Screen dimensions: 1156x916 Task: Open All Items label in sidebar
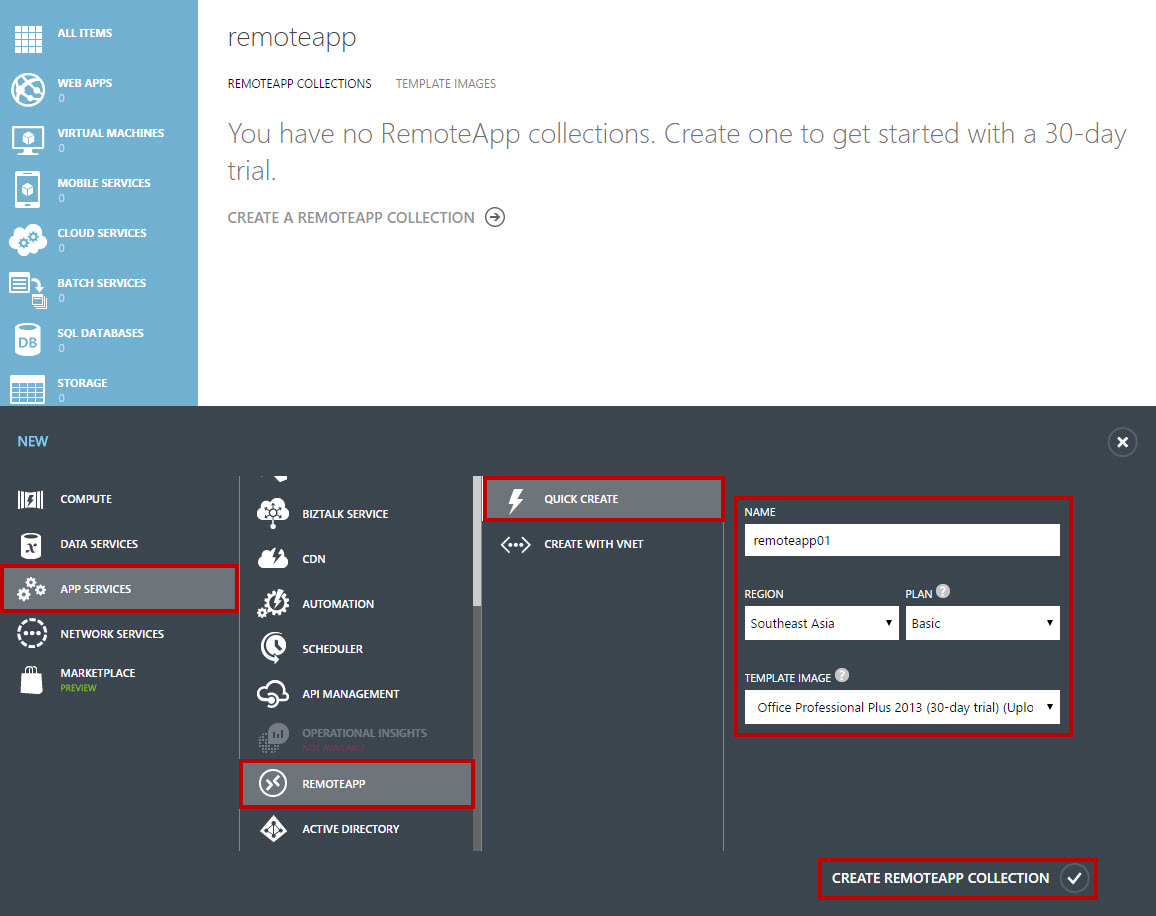tap(85, 33)
